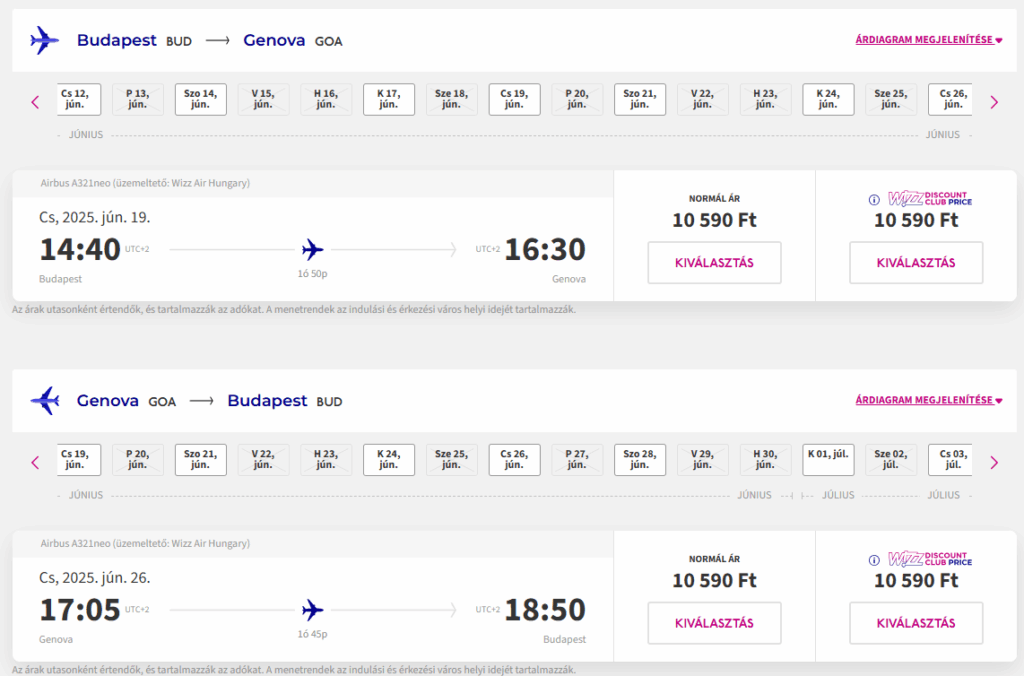The width and height of the screenshot is (1024, 676).
Task: Show later return dates with right arrow
Action: (994, 463)
